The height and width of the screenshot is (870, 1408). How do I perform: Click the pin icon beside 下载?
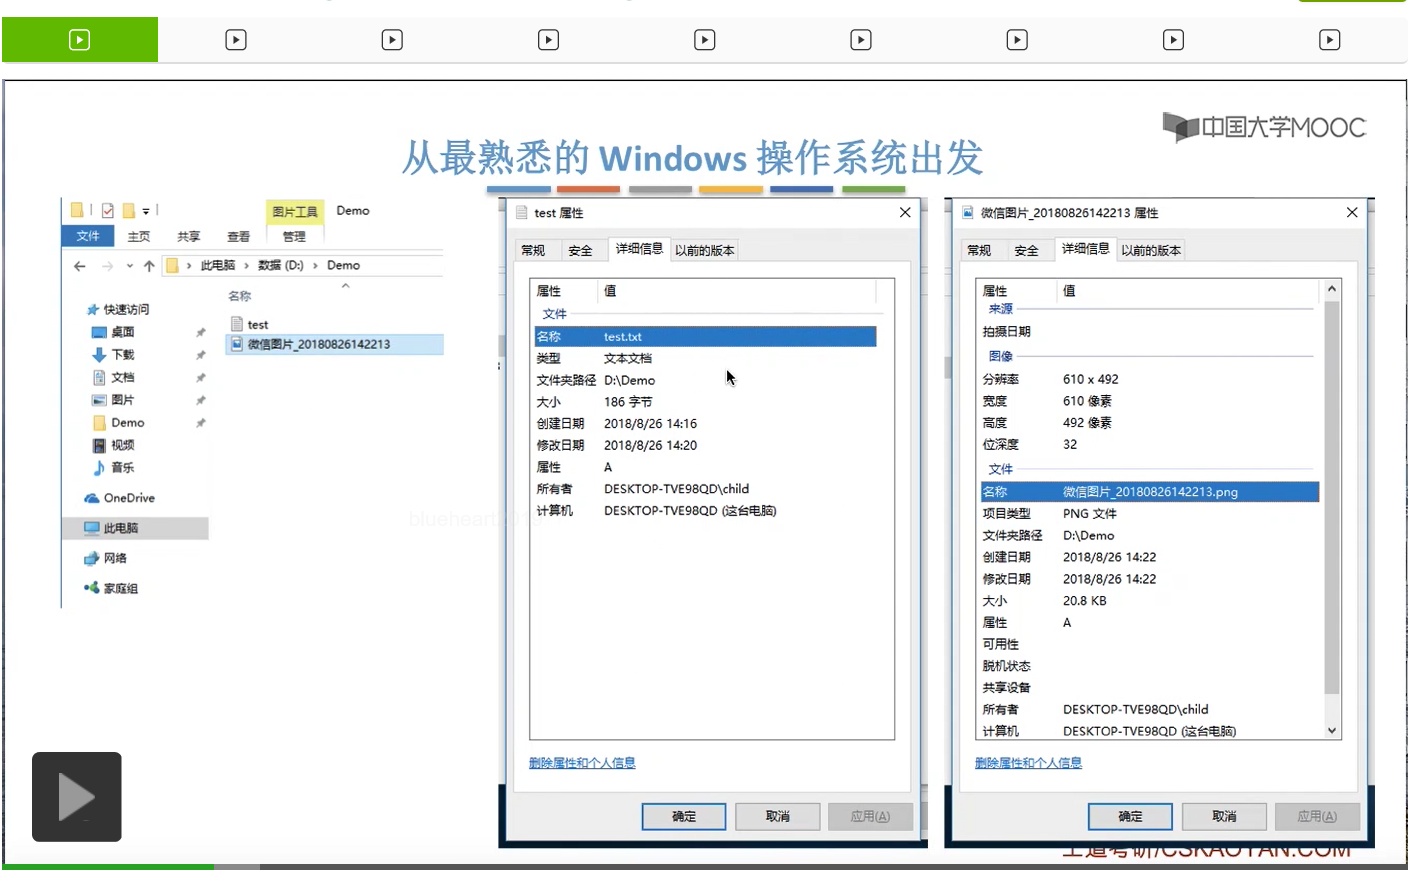click(201, 356)
